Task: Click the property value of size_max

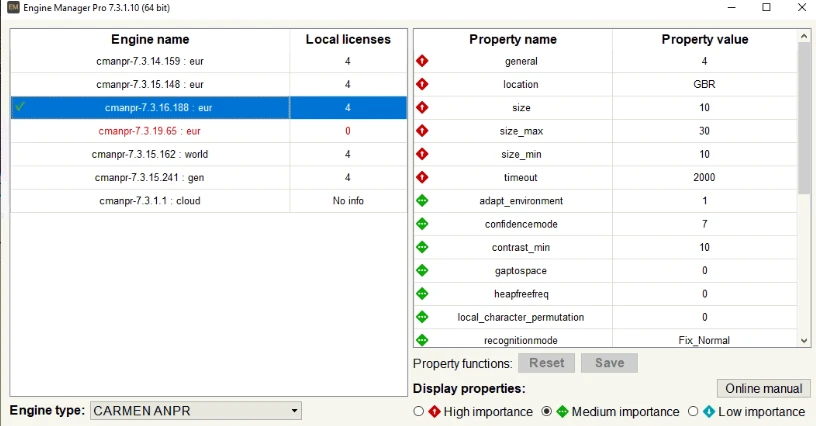Action: coord(704,131)
